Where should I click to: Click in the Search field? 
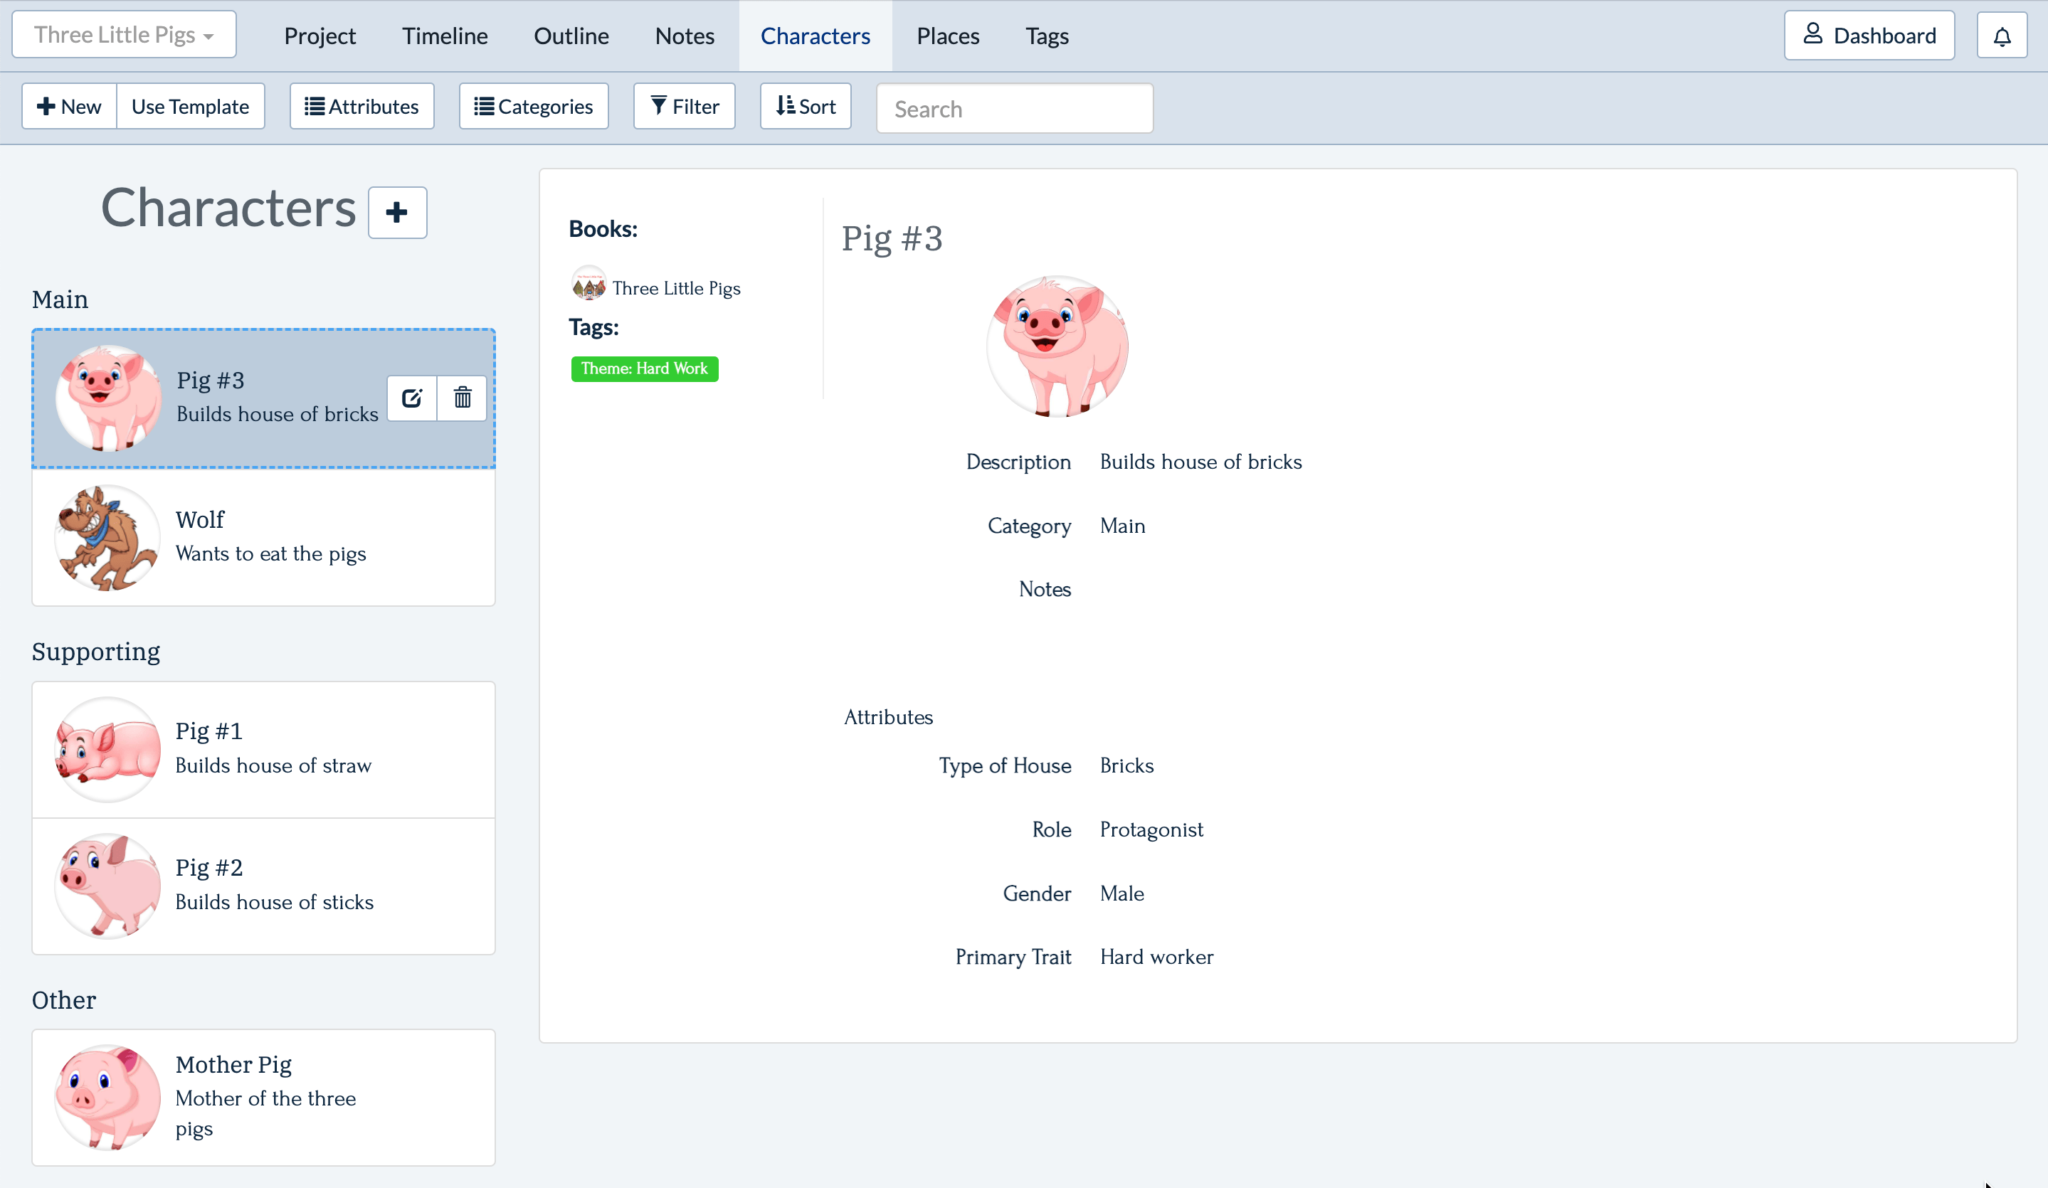coord(1014,108)
